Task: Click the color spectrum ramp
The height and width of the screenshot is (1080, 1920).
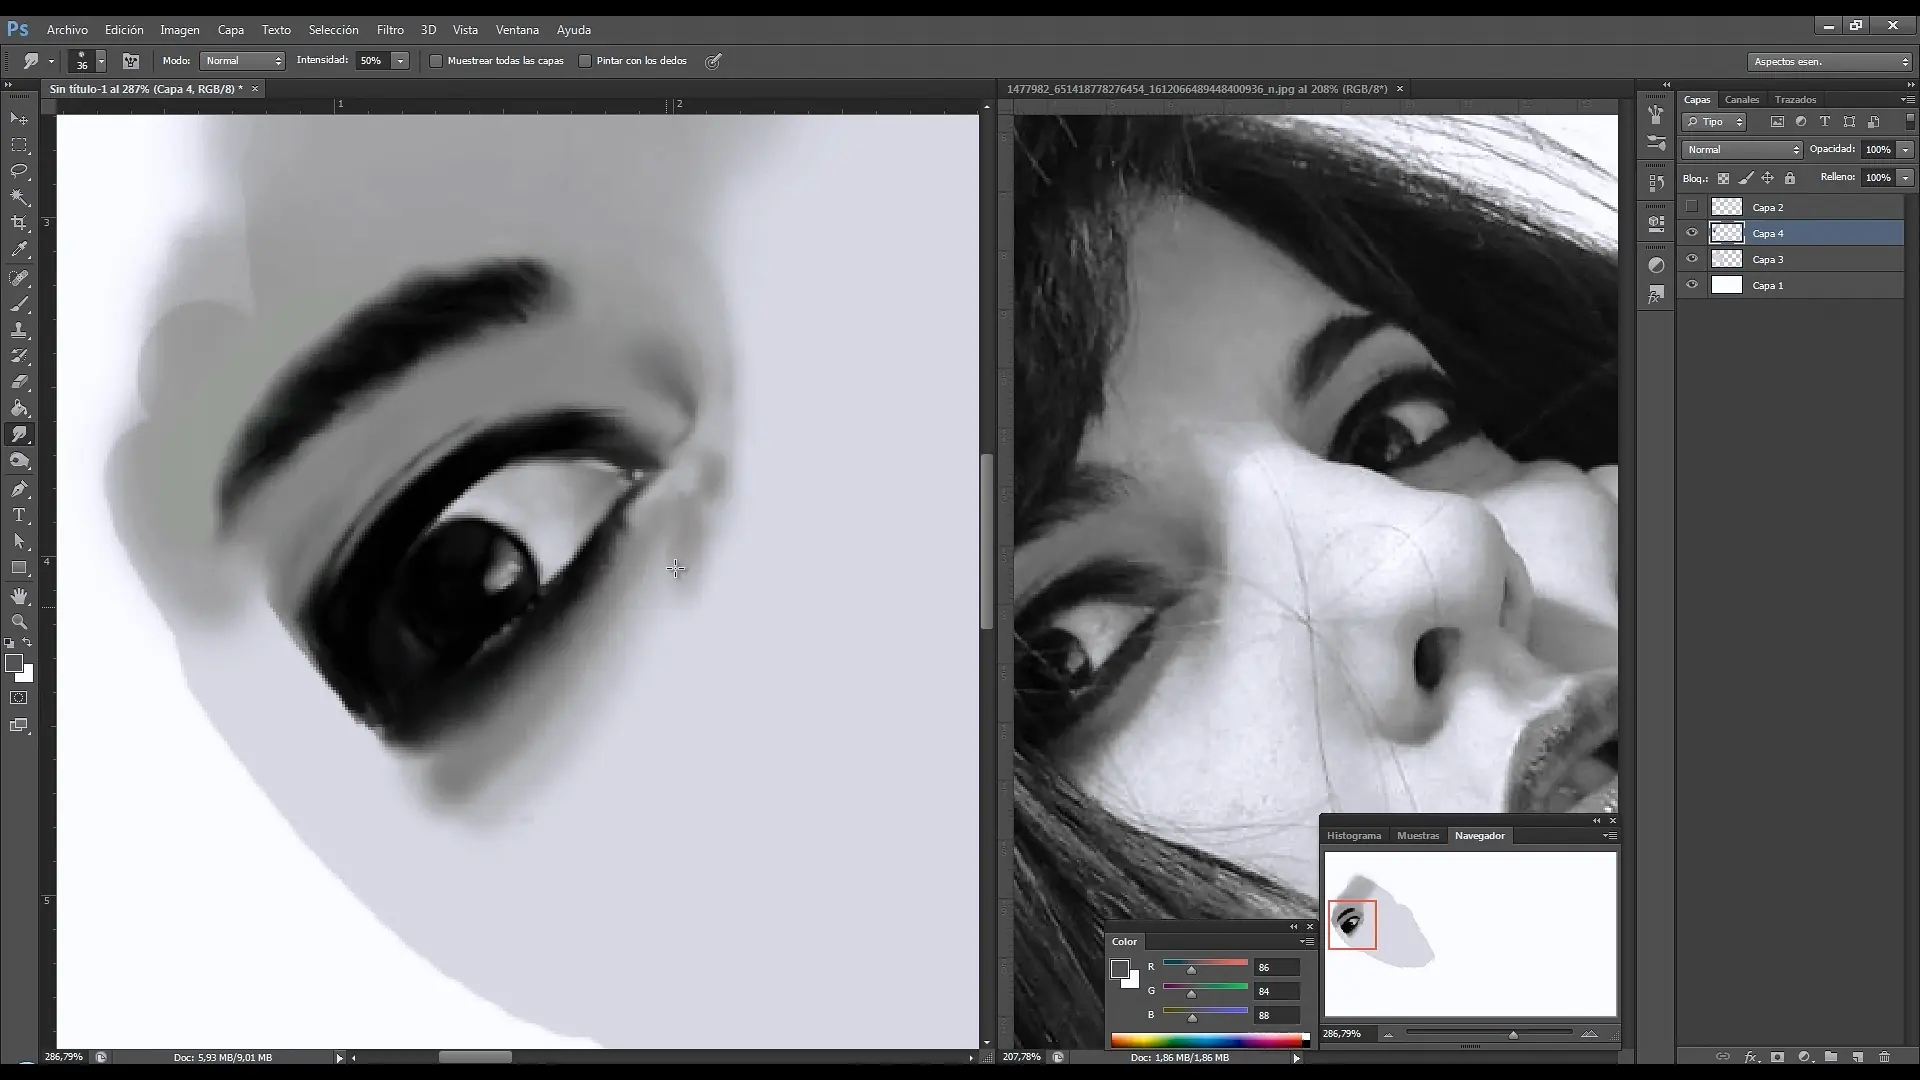Action: 1210,1040
